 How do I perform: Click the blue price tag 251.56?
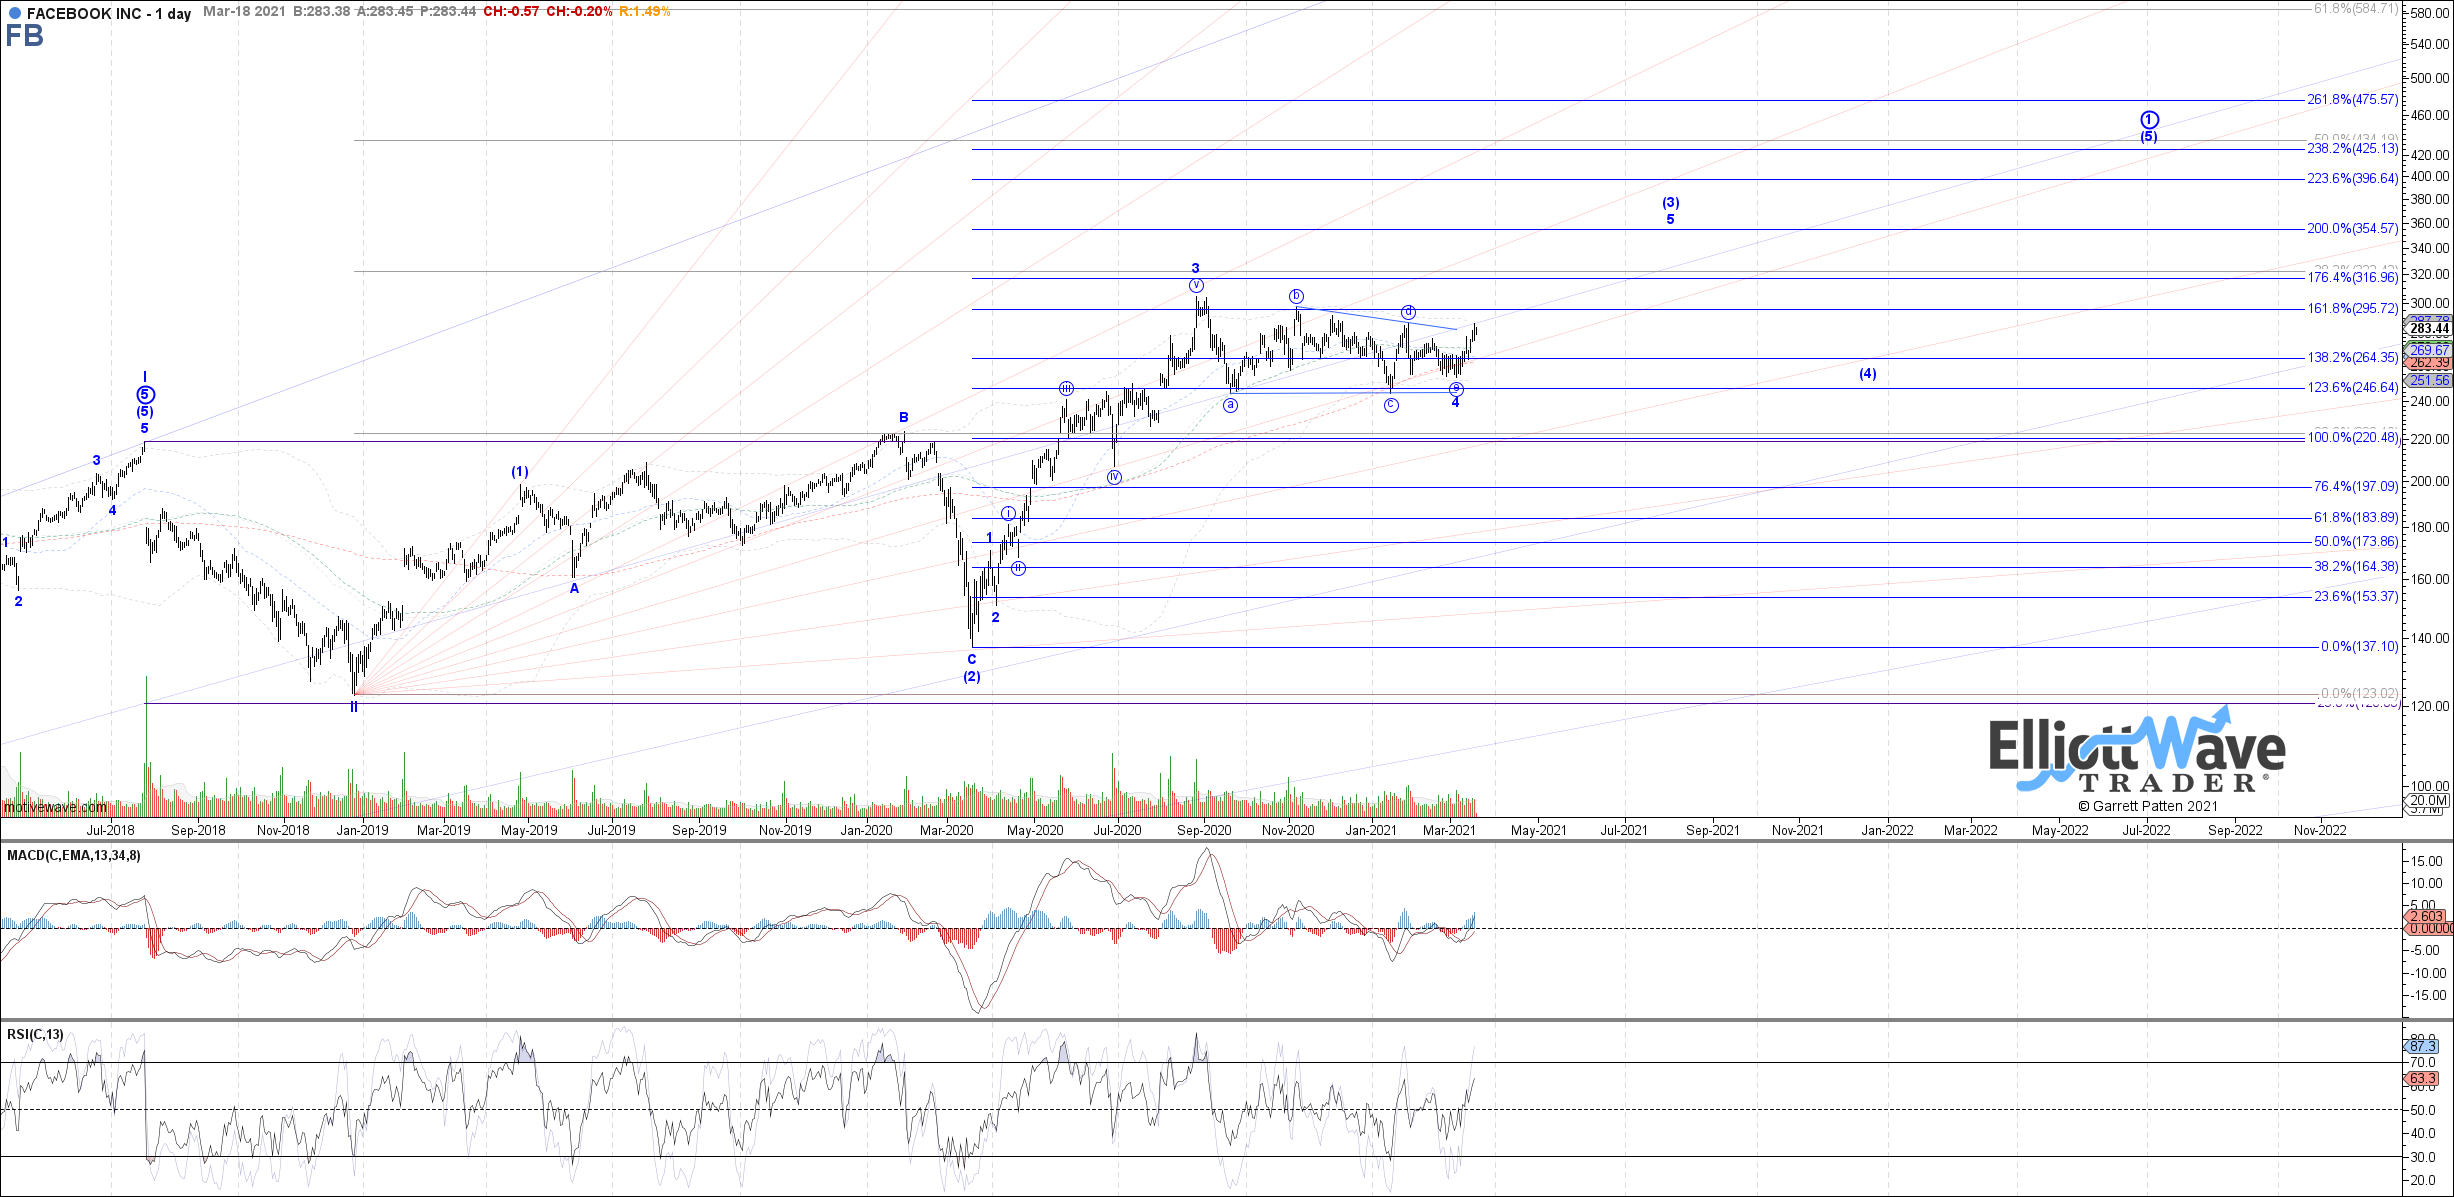tap(2429, 381)
